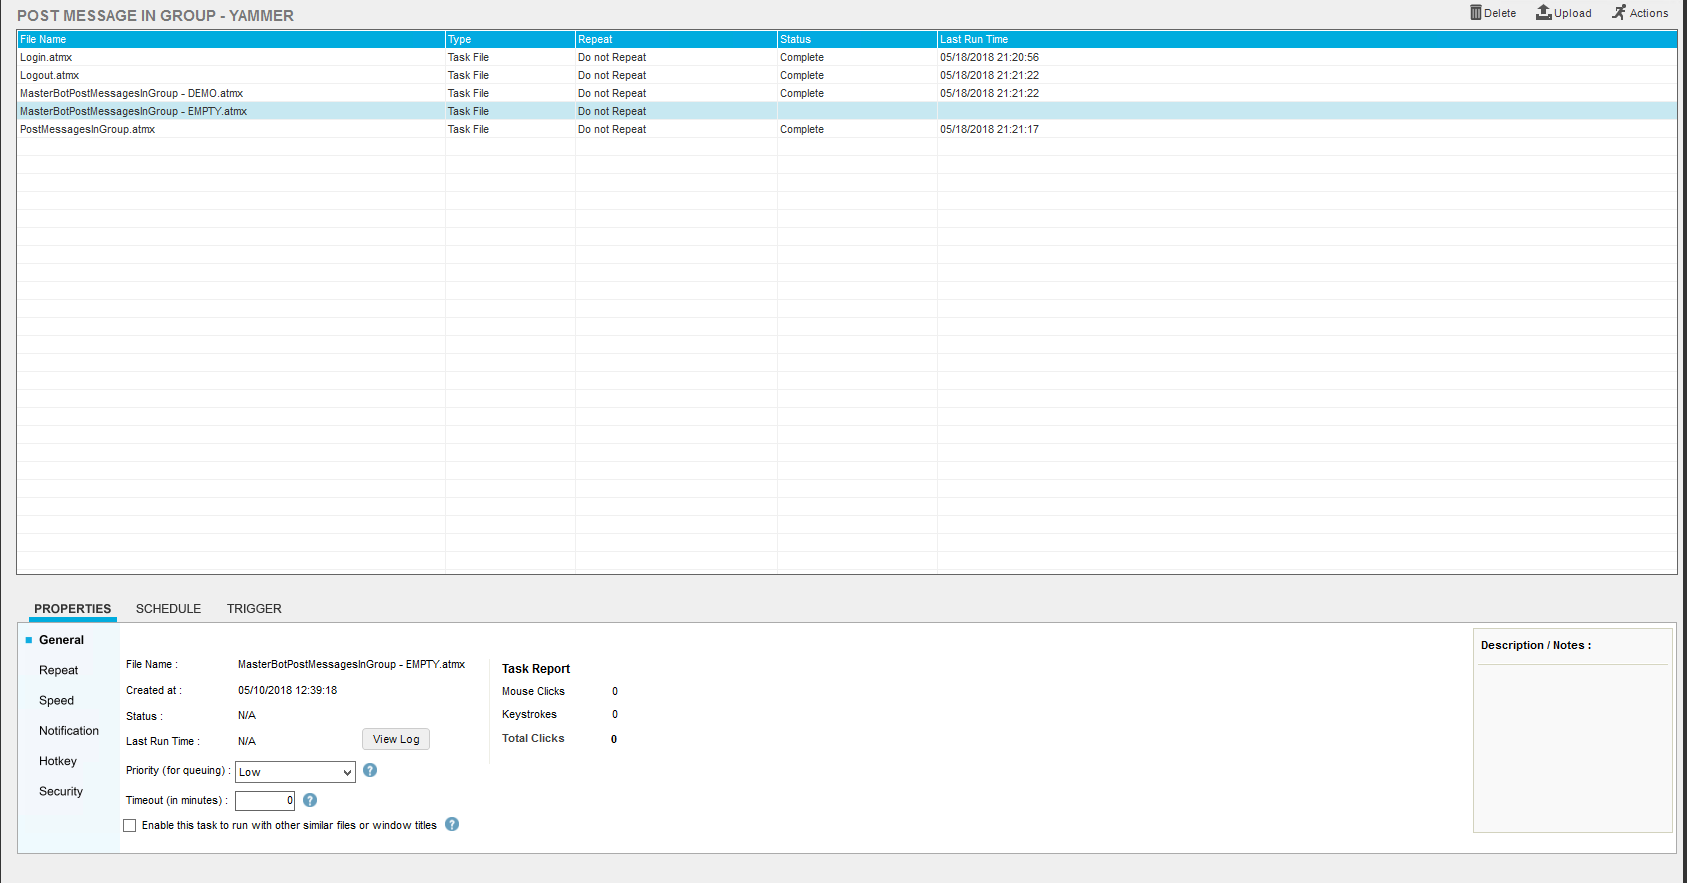Open the Repeat properties section
The image size is (1687, 883).
[58, 671]
